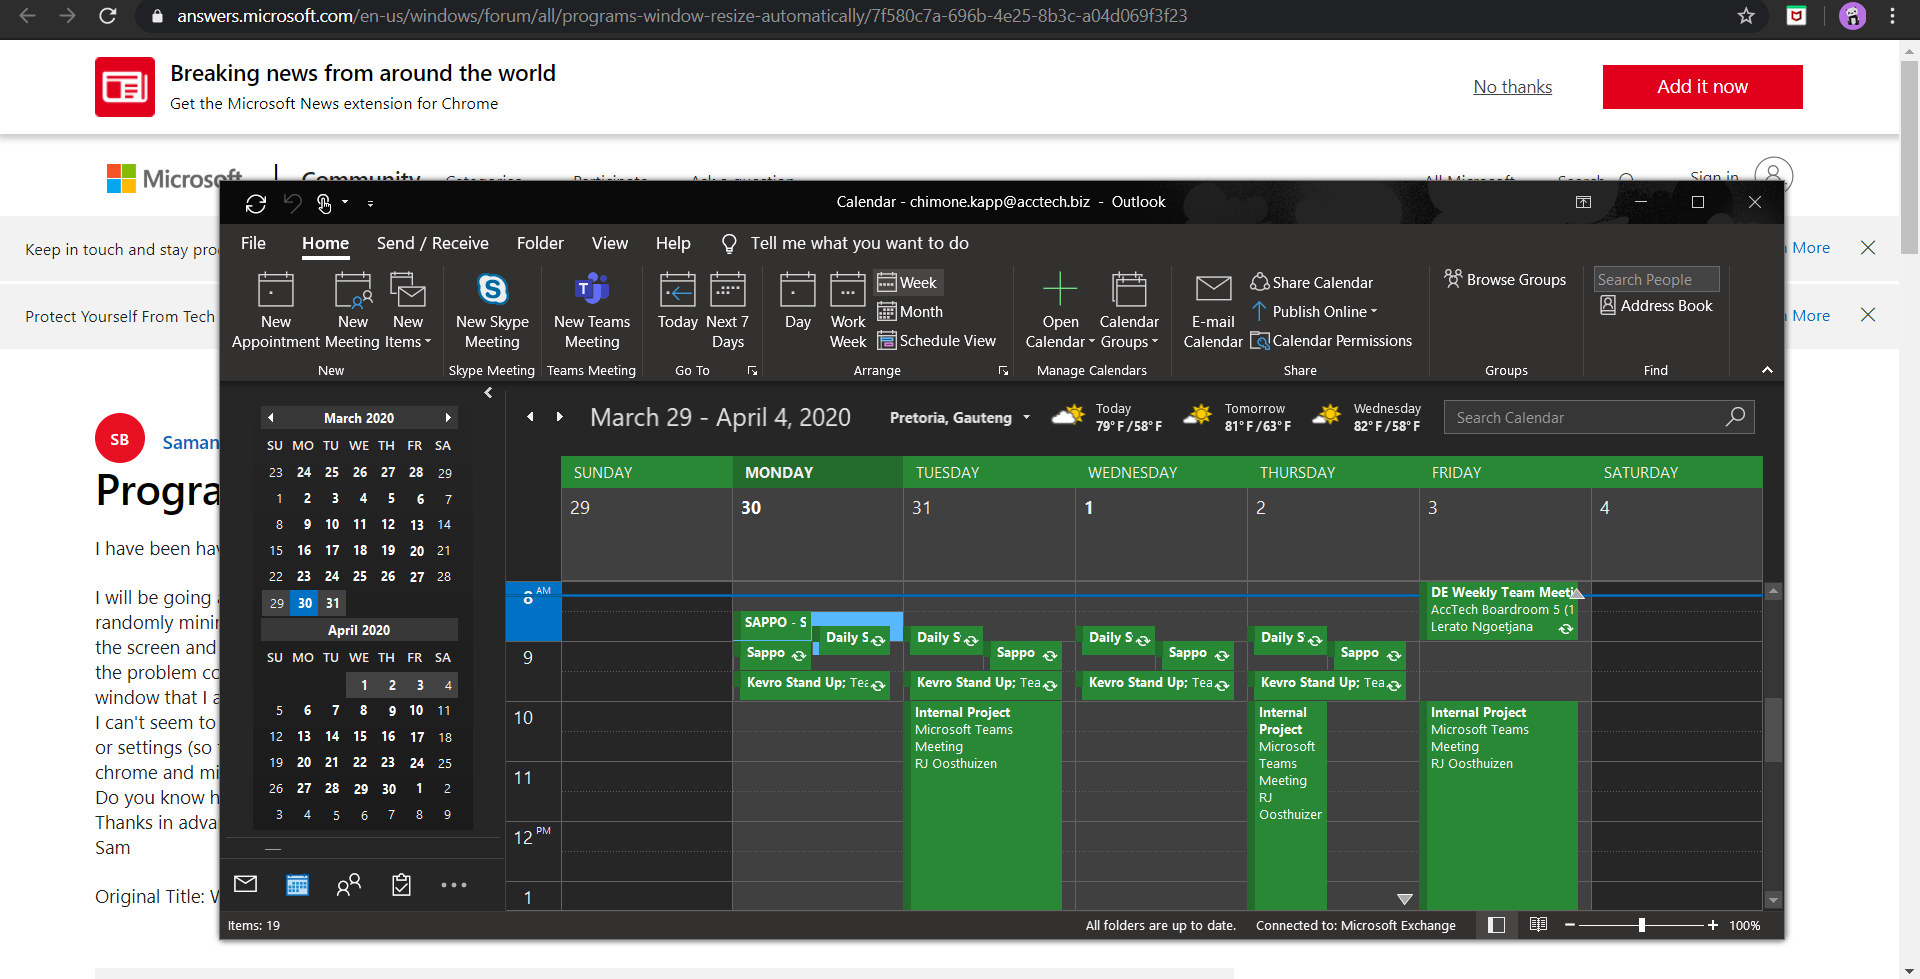Create a New Meeting
The width and height of the screenshot is (1920, 979).
tap(352, 311)
